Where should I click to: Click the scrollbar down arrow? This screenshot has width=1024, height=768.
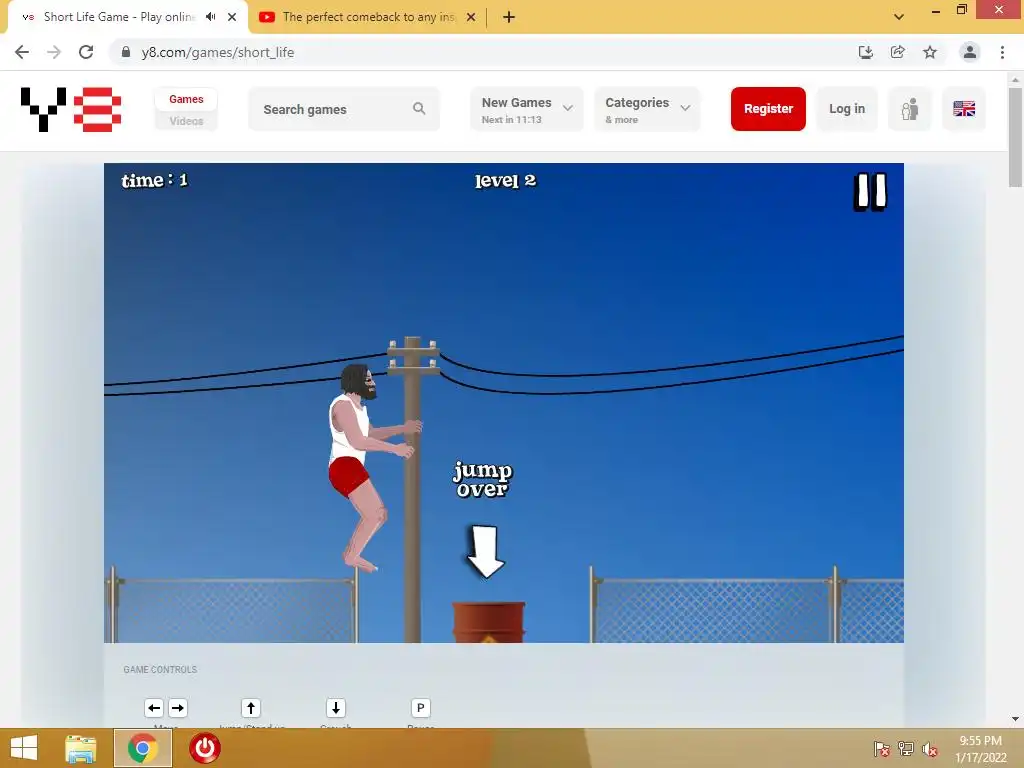[1015, 719]
